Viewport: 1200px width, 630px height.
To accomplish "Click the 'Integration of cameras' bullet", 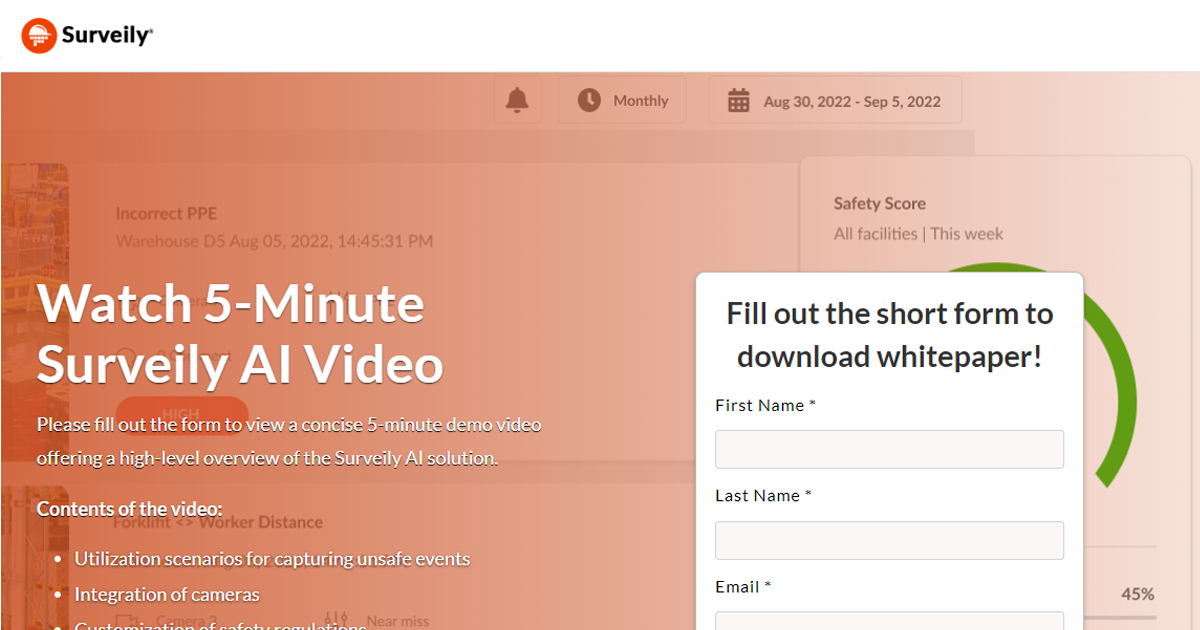I will pos(167,595).
